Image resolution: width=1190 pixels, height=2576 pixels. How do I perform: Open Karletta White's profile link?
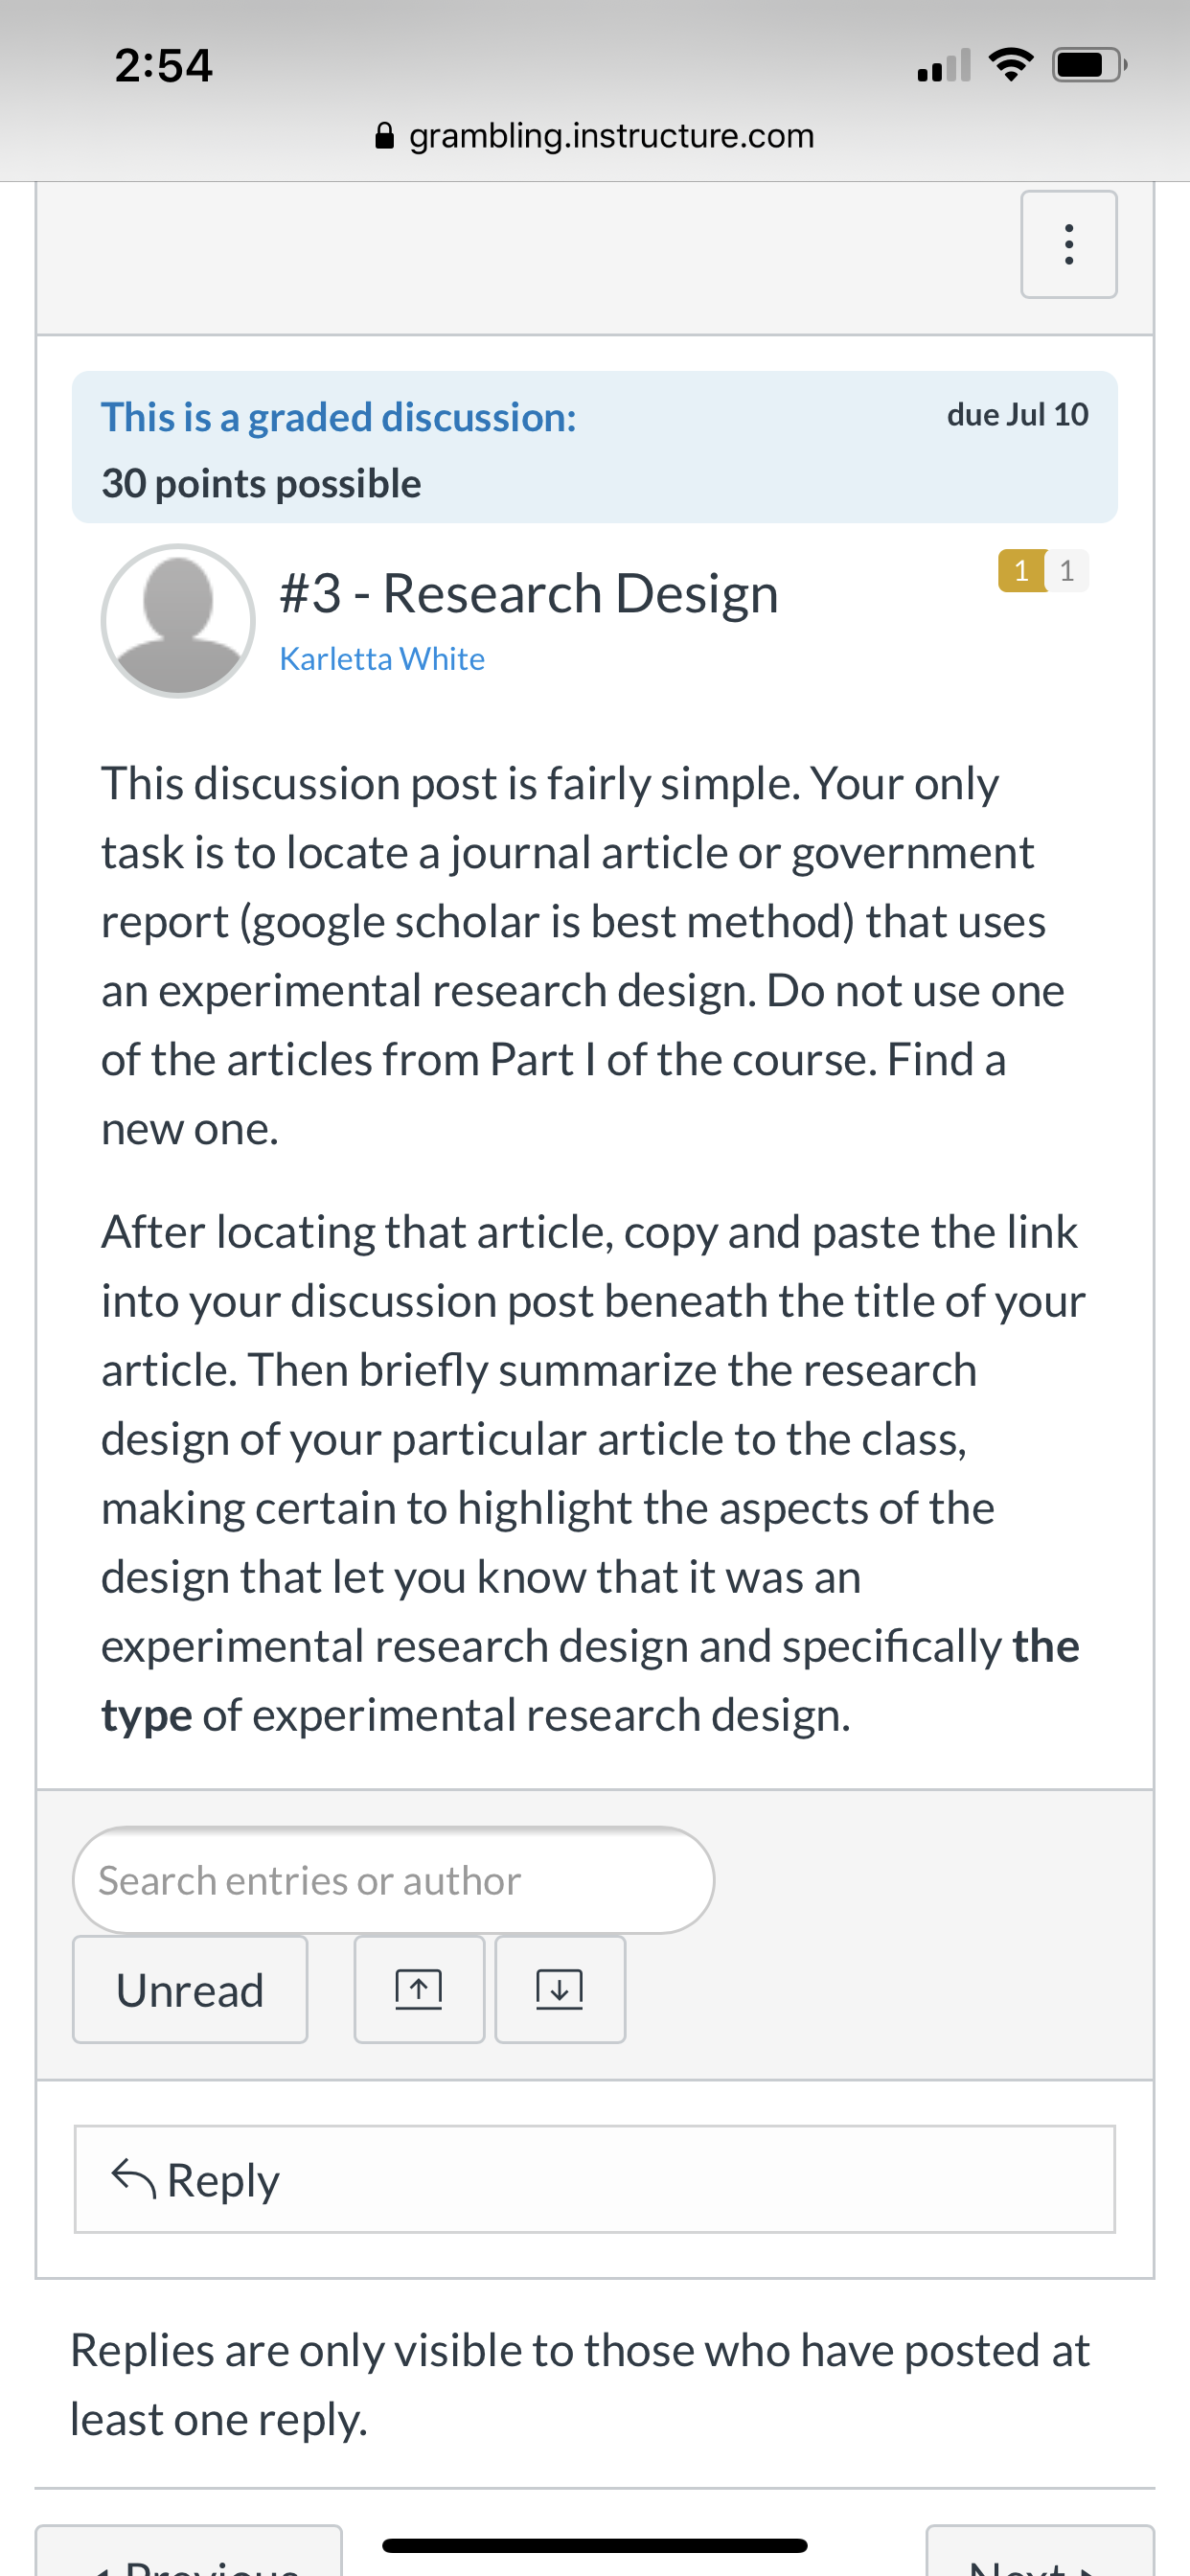coord(382,658)
